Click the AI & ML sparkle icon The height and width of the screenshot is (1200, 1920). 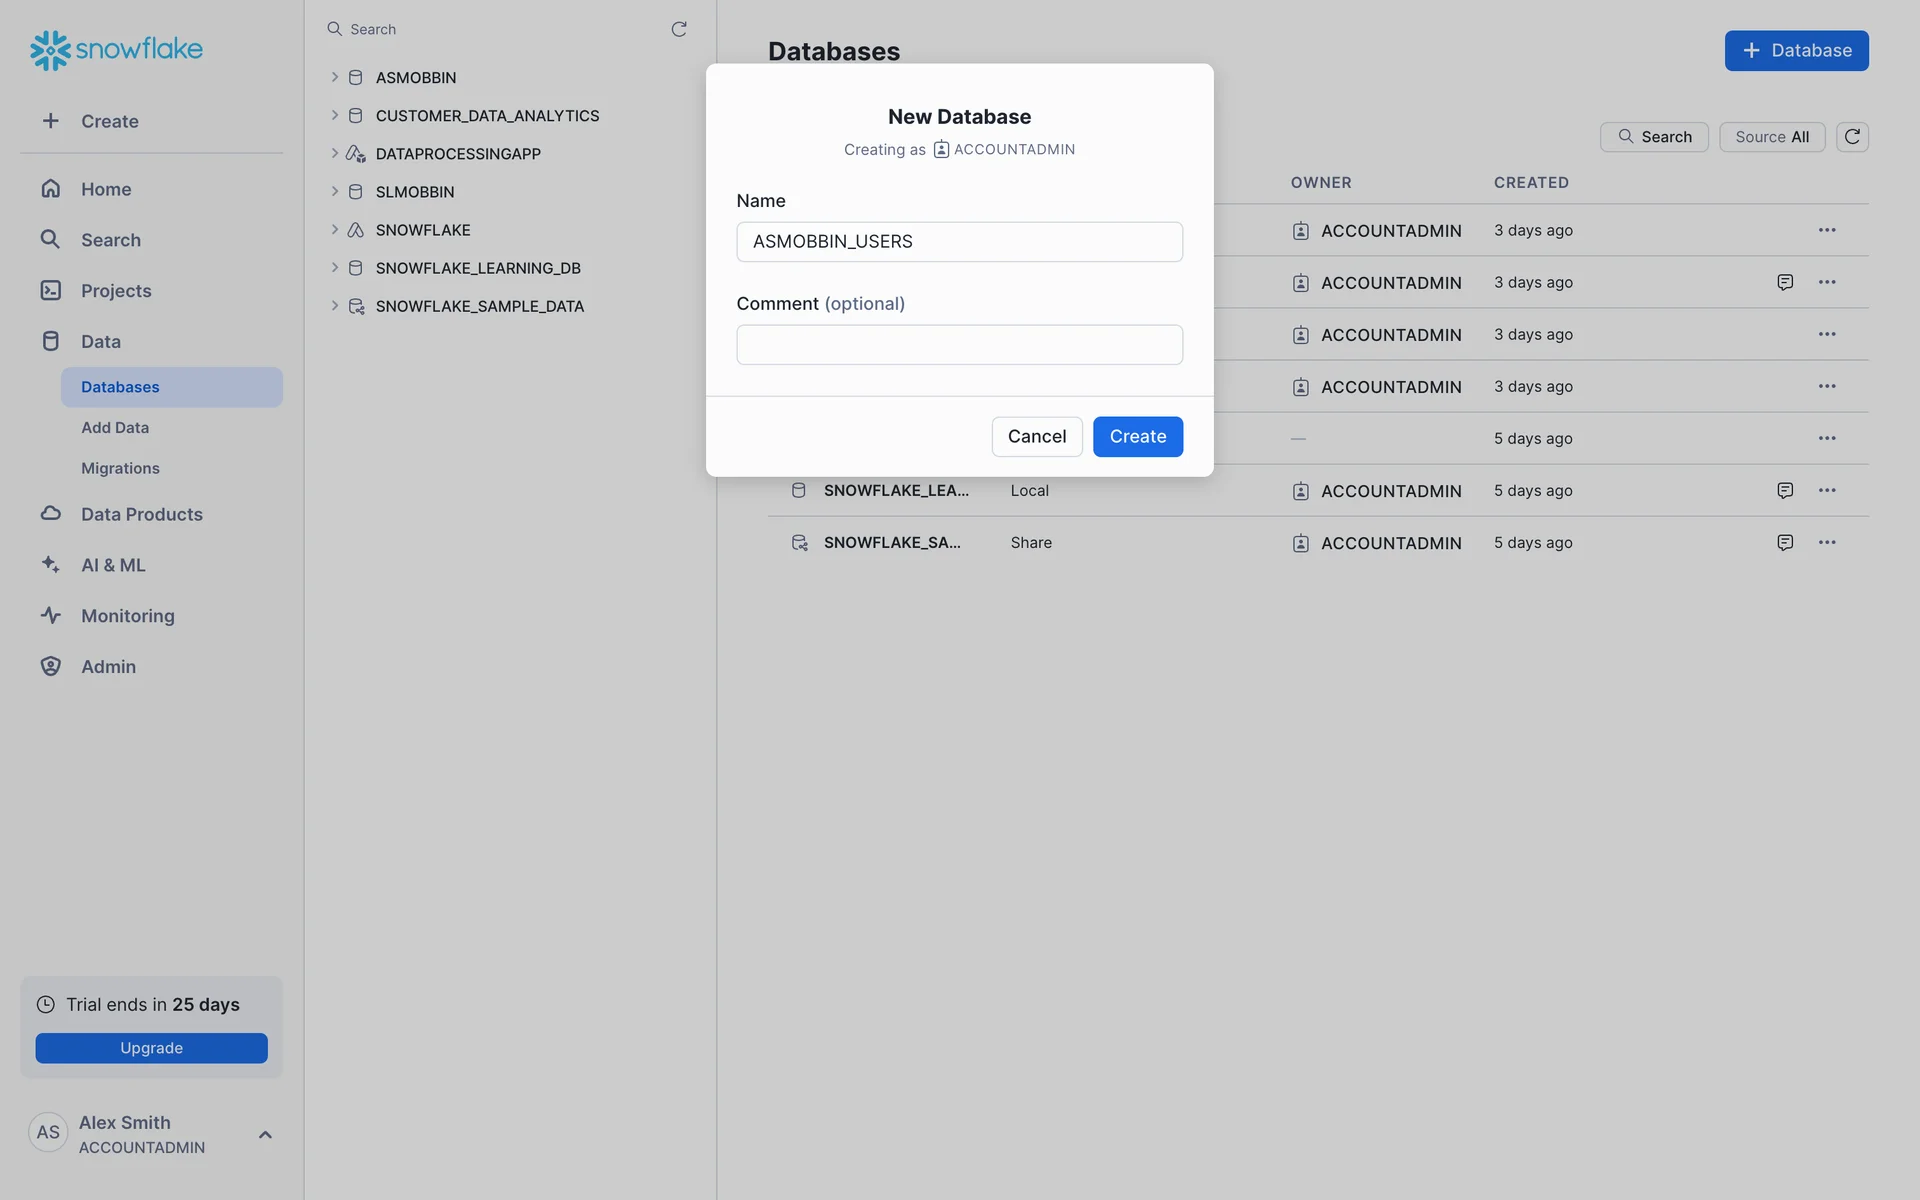click(x=51, y=565)
